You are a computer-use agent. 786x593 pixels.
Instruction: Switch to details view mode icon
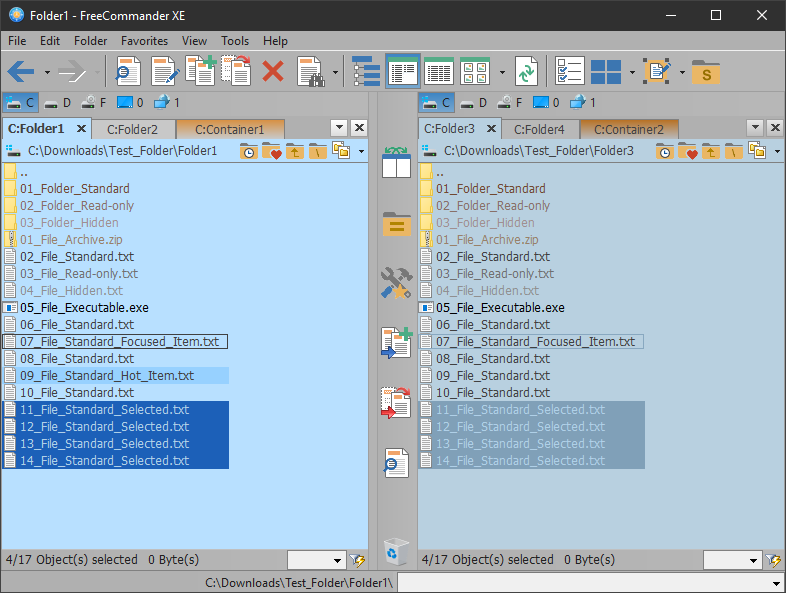(439, 71)
